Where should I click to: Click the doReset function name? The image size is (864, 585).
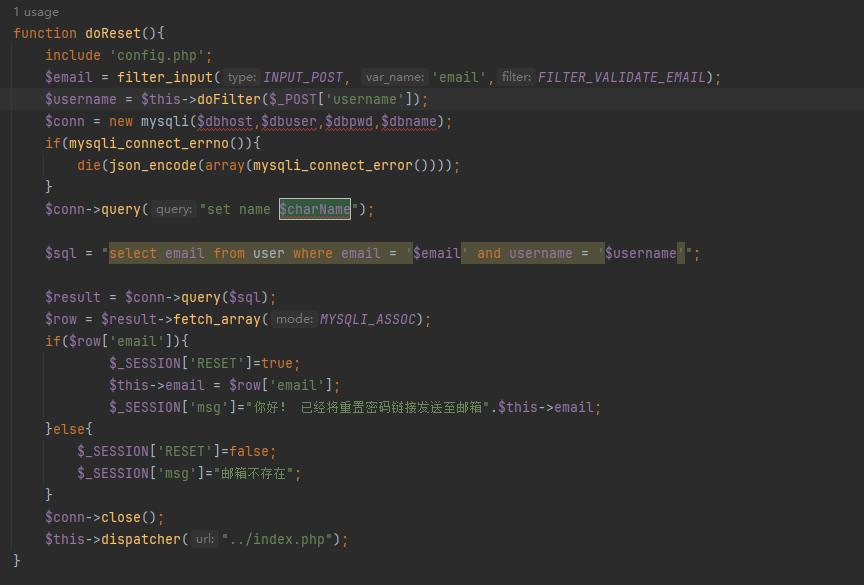coord(113,33)
